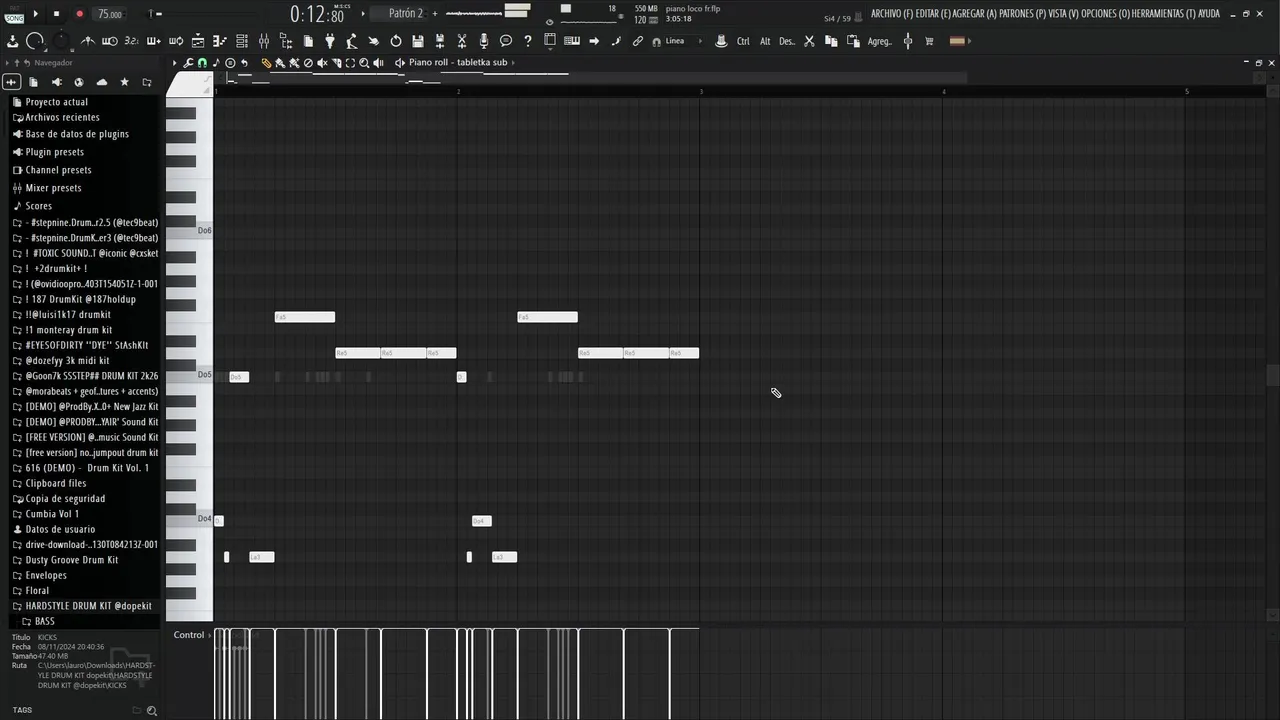Open the HERRAMIENTAS (T) menu
The width and height of the screenshot is (1280, 720).
1164,14
